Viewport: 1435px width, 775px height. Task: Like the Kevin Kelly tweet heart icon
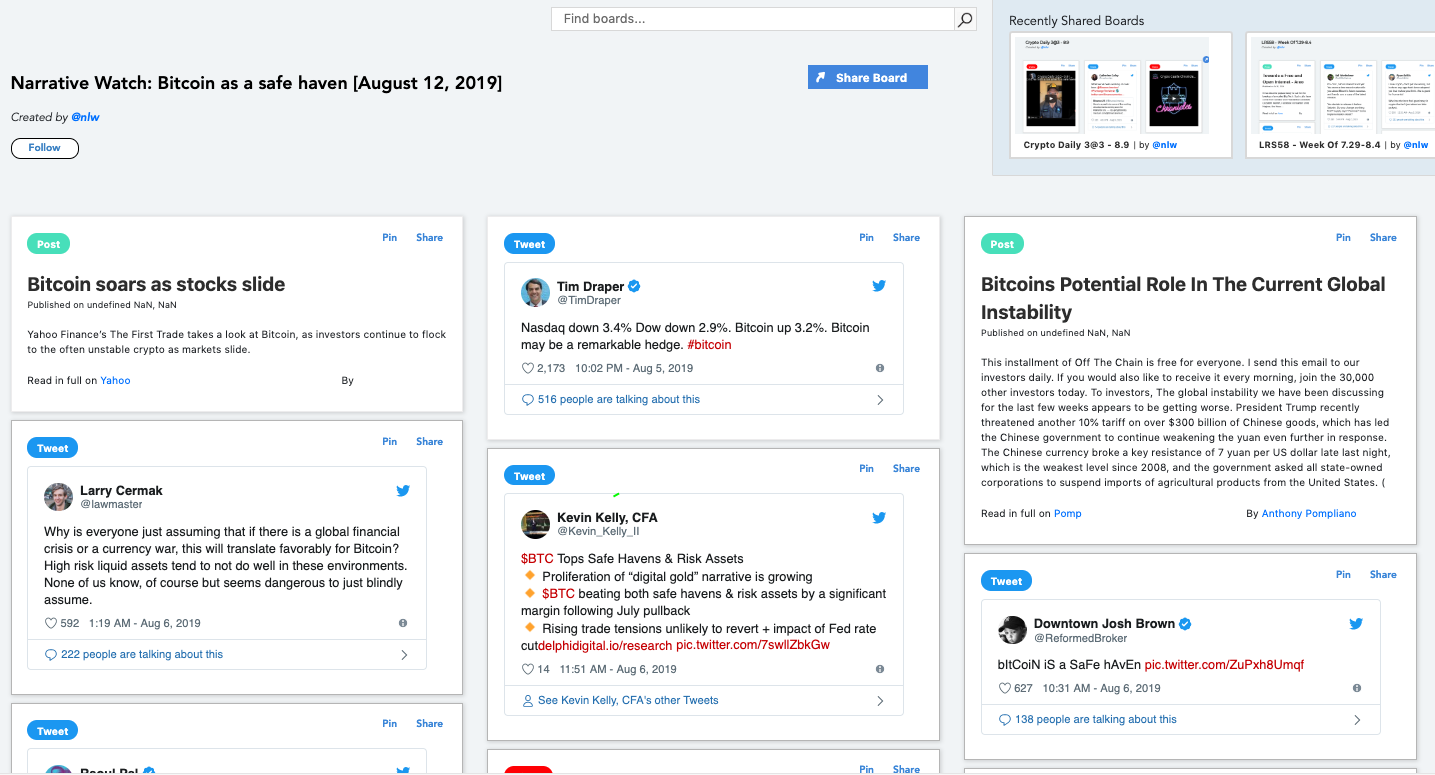528,669
